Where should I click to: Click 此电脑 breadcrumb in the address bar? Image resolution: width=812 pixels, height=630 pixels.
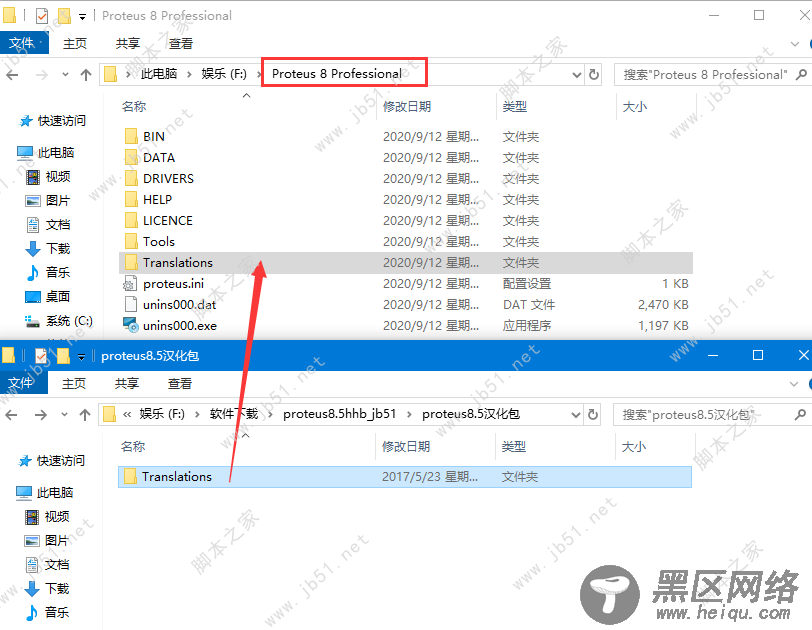[x=159, y=74]
